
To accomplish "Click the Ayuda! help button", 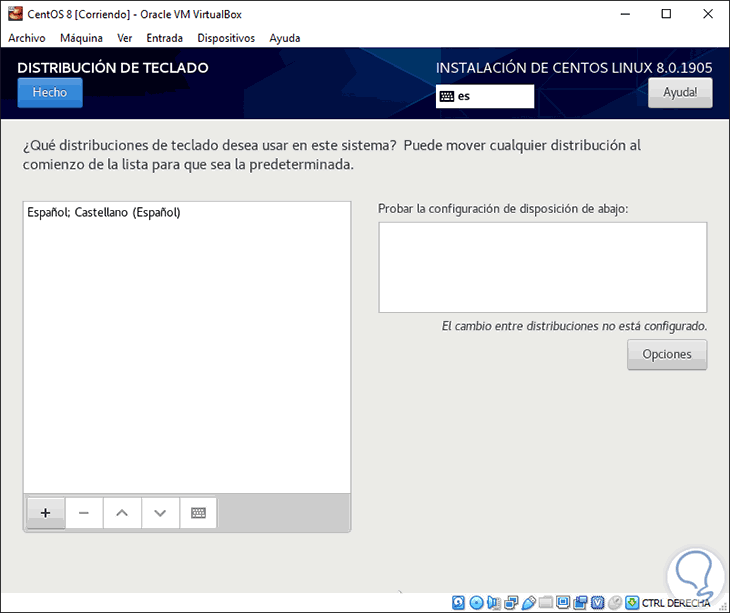I will pos(680,93).
